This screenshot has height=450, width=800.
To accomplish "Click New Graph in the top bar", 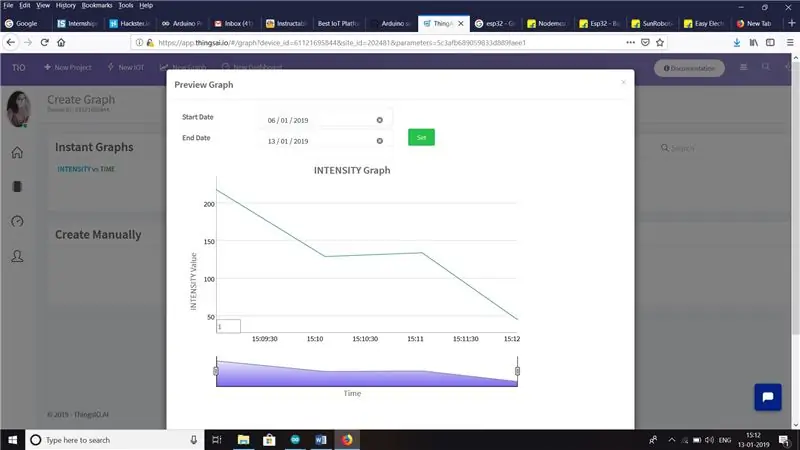I will pos(183,67).
